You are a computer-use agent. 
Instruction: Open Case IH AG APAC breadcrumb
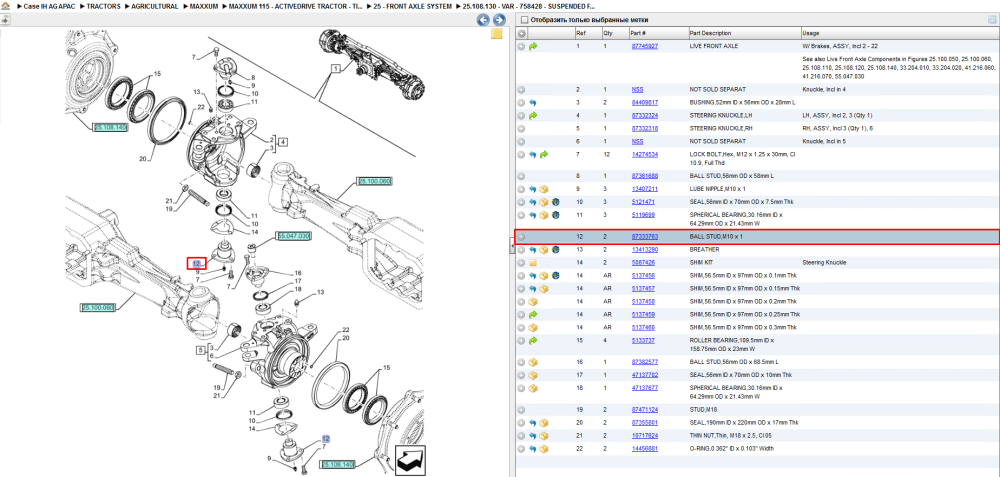48,5
